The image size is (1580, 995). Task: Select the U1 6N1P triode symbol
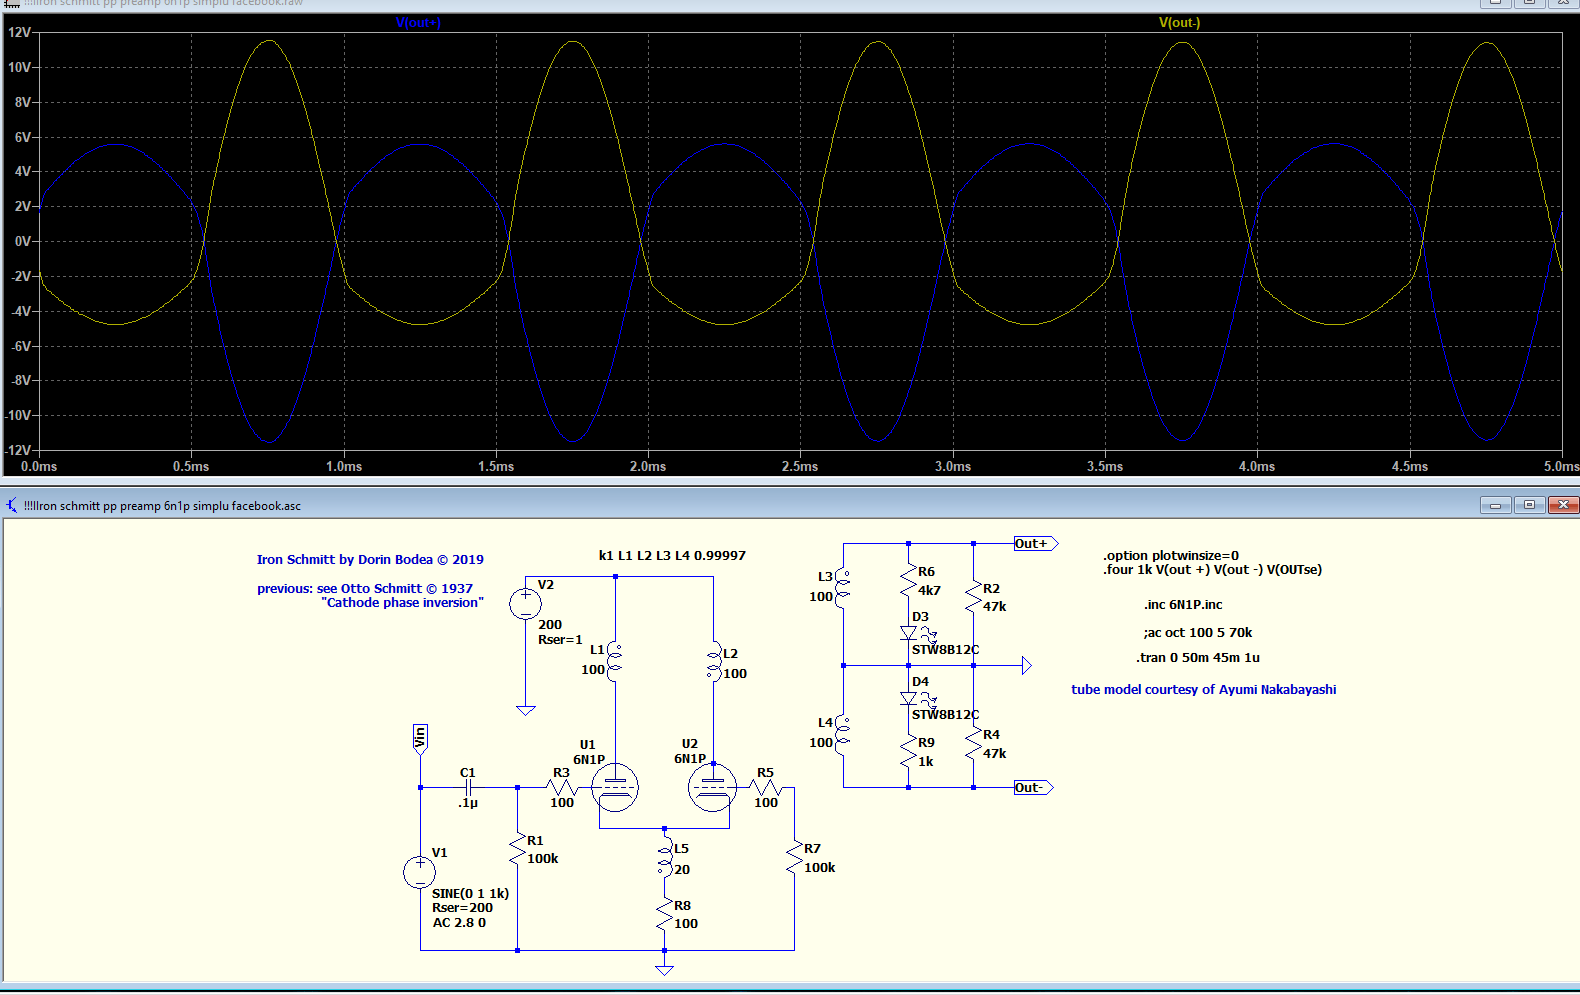pos(615,787)
